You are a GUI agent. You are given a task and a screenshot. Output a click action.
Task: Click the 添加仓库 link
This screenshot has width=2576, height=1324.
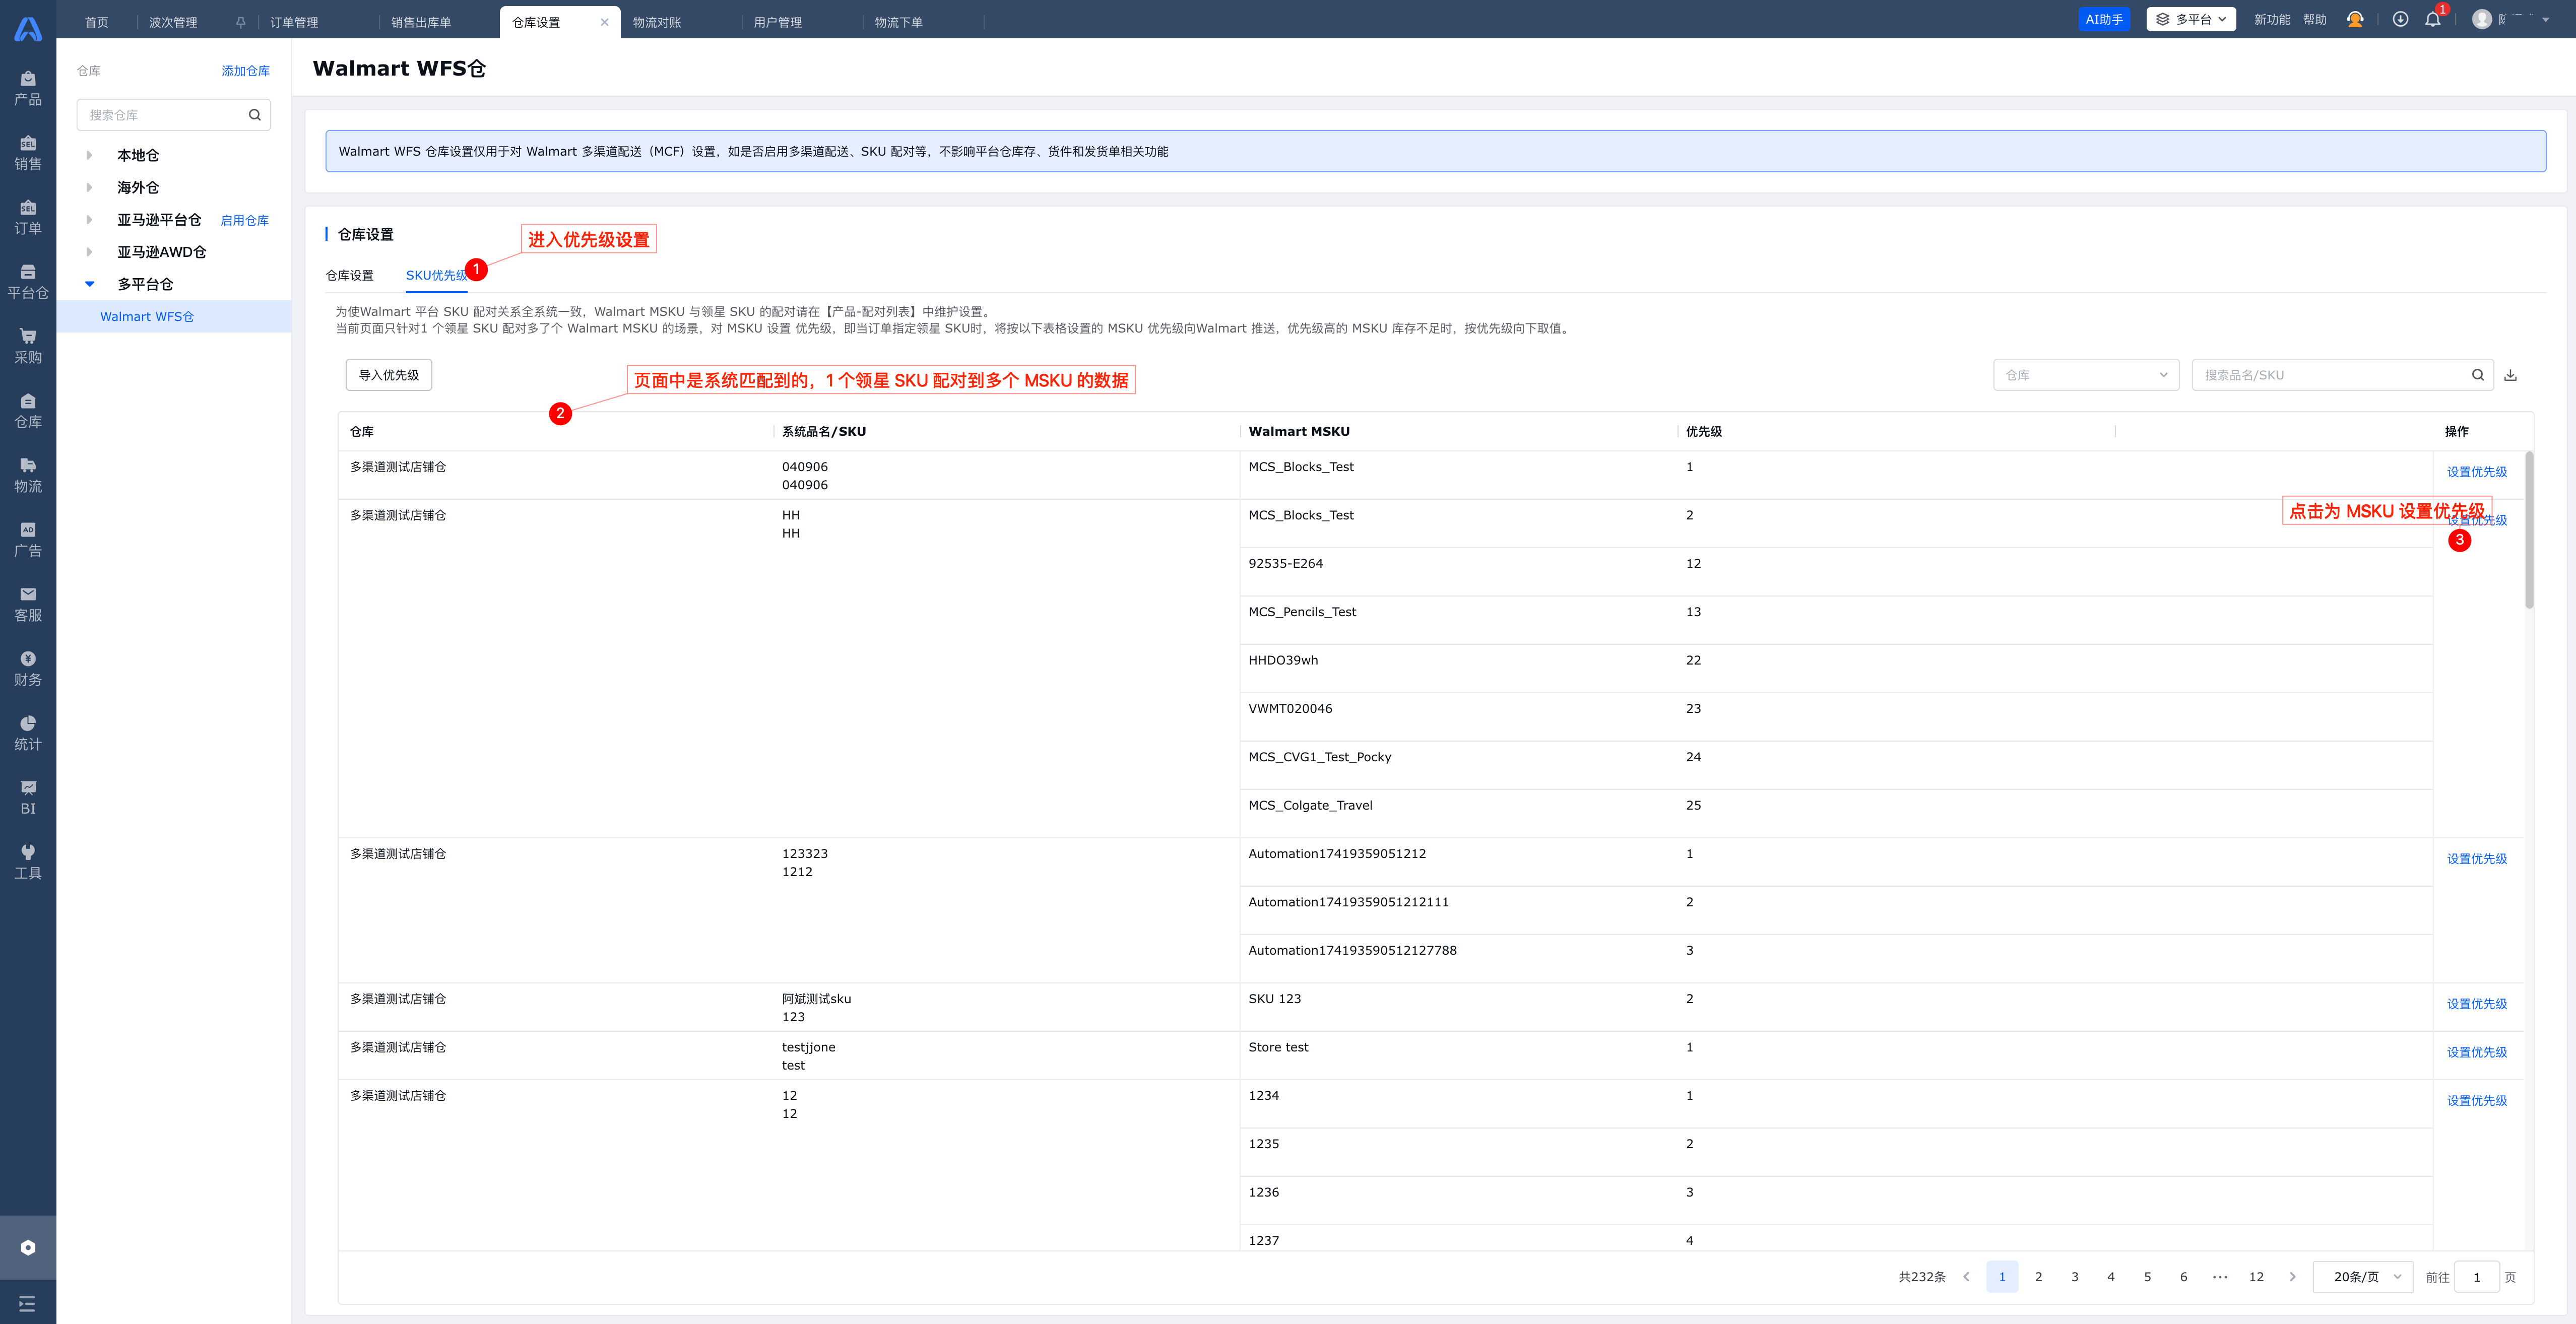coord(246,71)
